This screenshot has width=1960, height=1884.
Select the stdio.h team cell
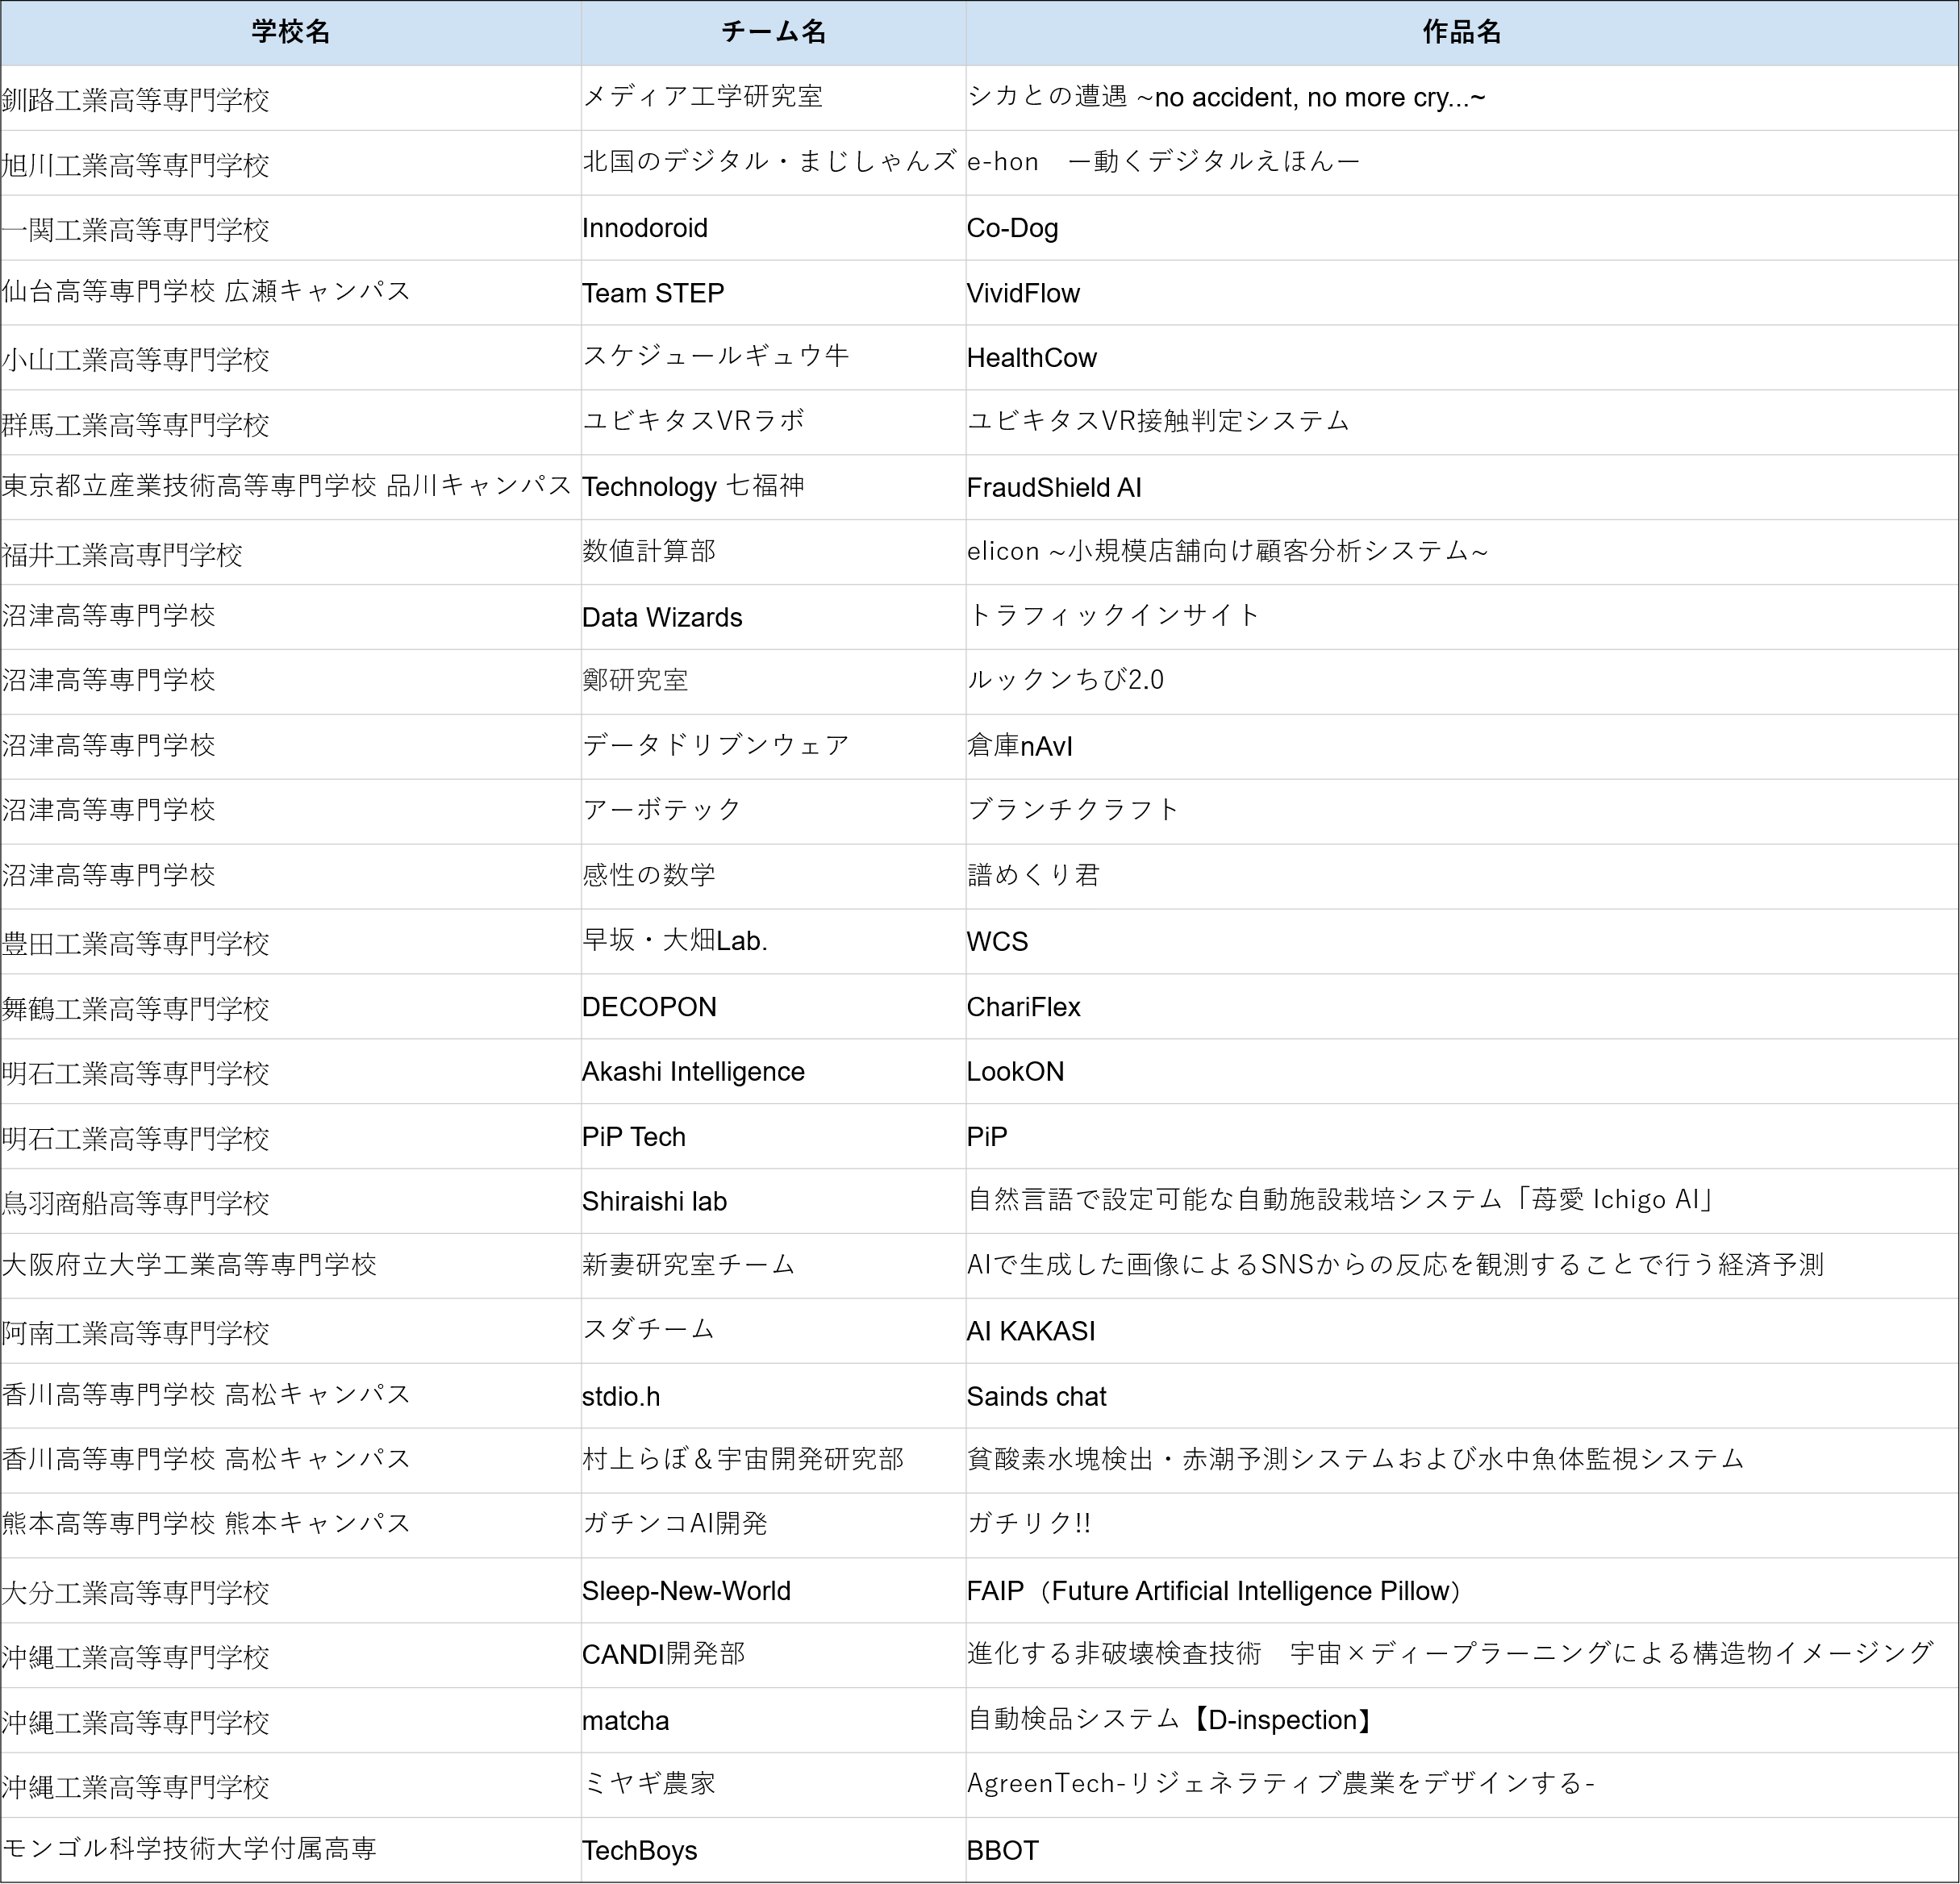click(621, 1396)
